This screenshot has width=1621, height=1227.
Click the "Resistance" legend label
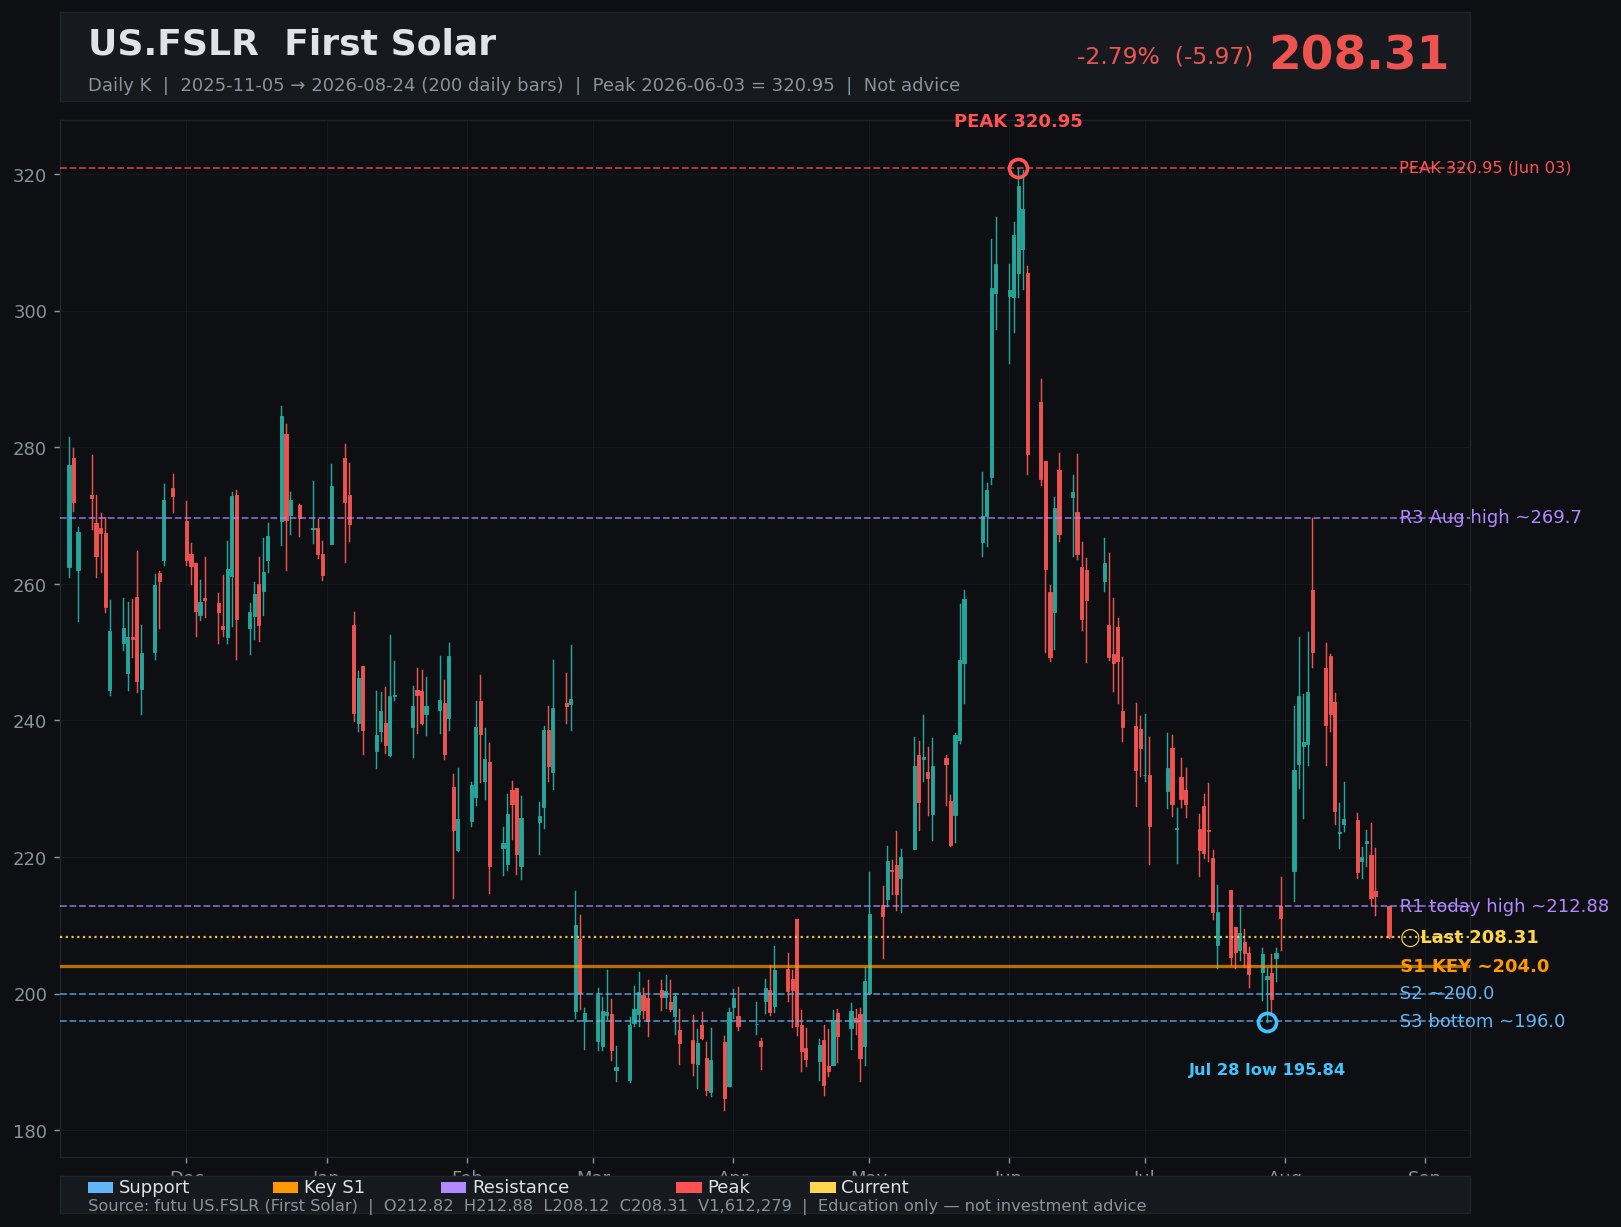coord(521,1188)
